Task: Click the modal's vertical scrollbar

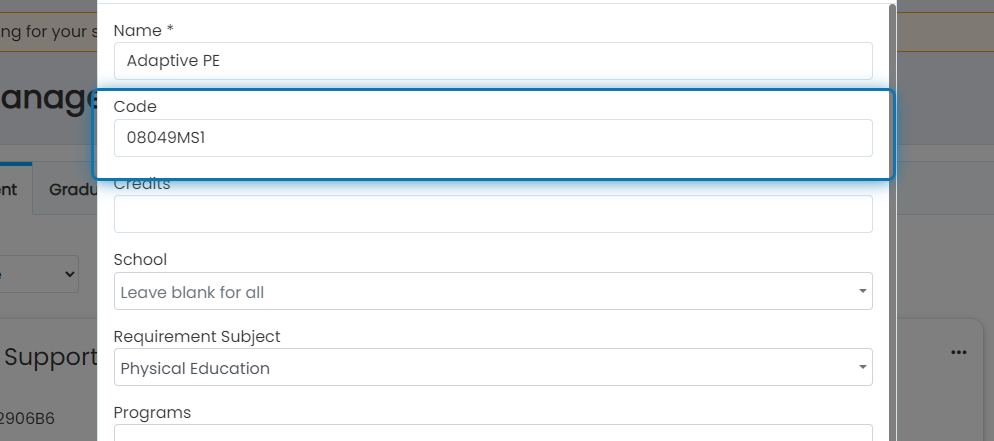Action: point(893,222)
